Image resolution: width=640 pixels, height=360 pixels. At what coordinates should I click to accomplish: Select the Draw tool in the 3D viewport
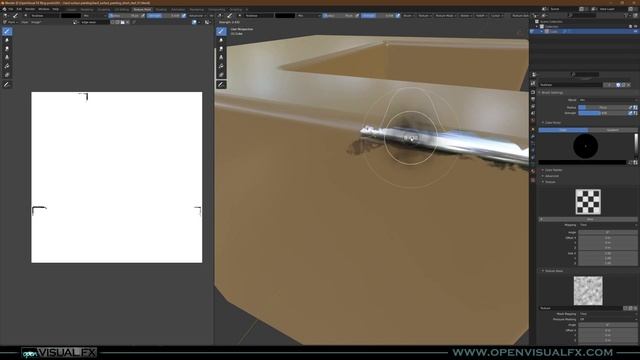[221, 31]
